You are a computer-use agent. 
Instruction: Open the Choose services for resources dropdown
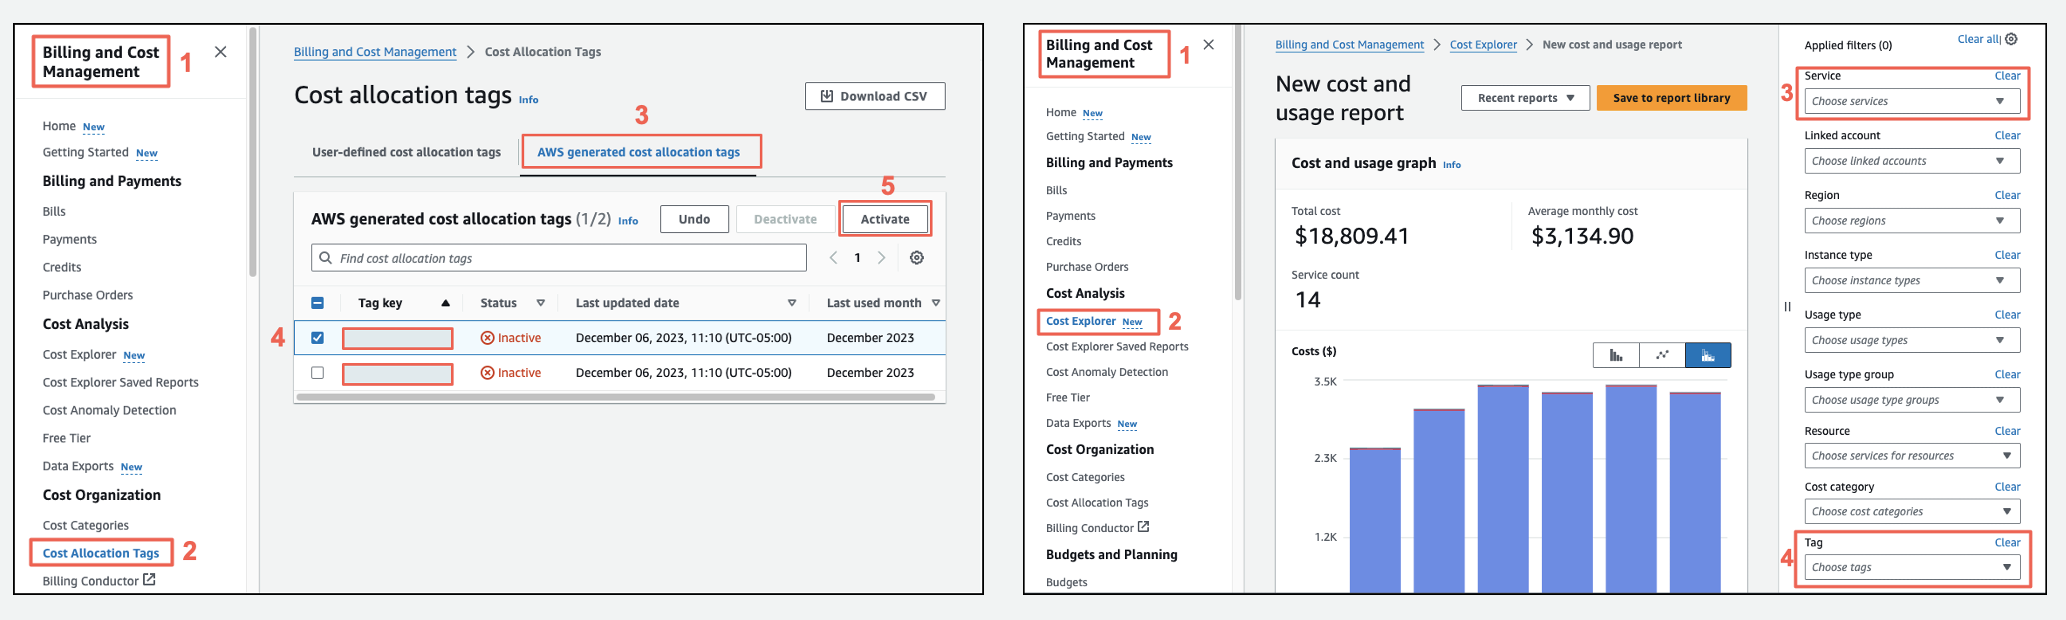point(1912,456)
